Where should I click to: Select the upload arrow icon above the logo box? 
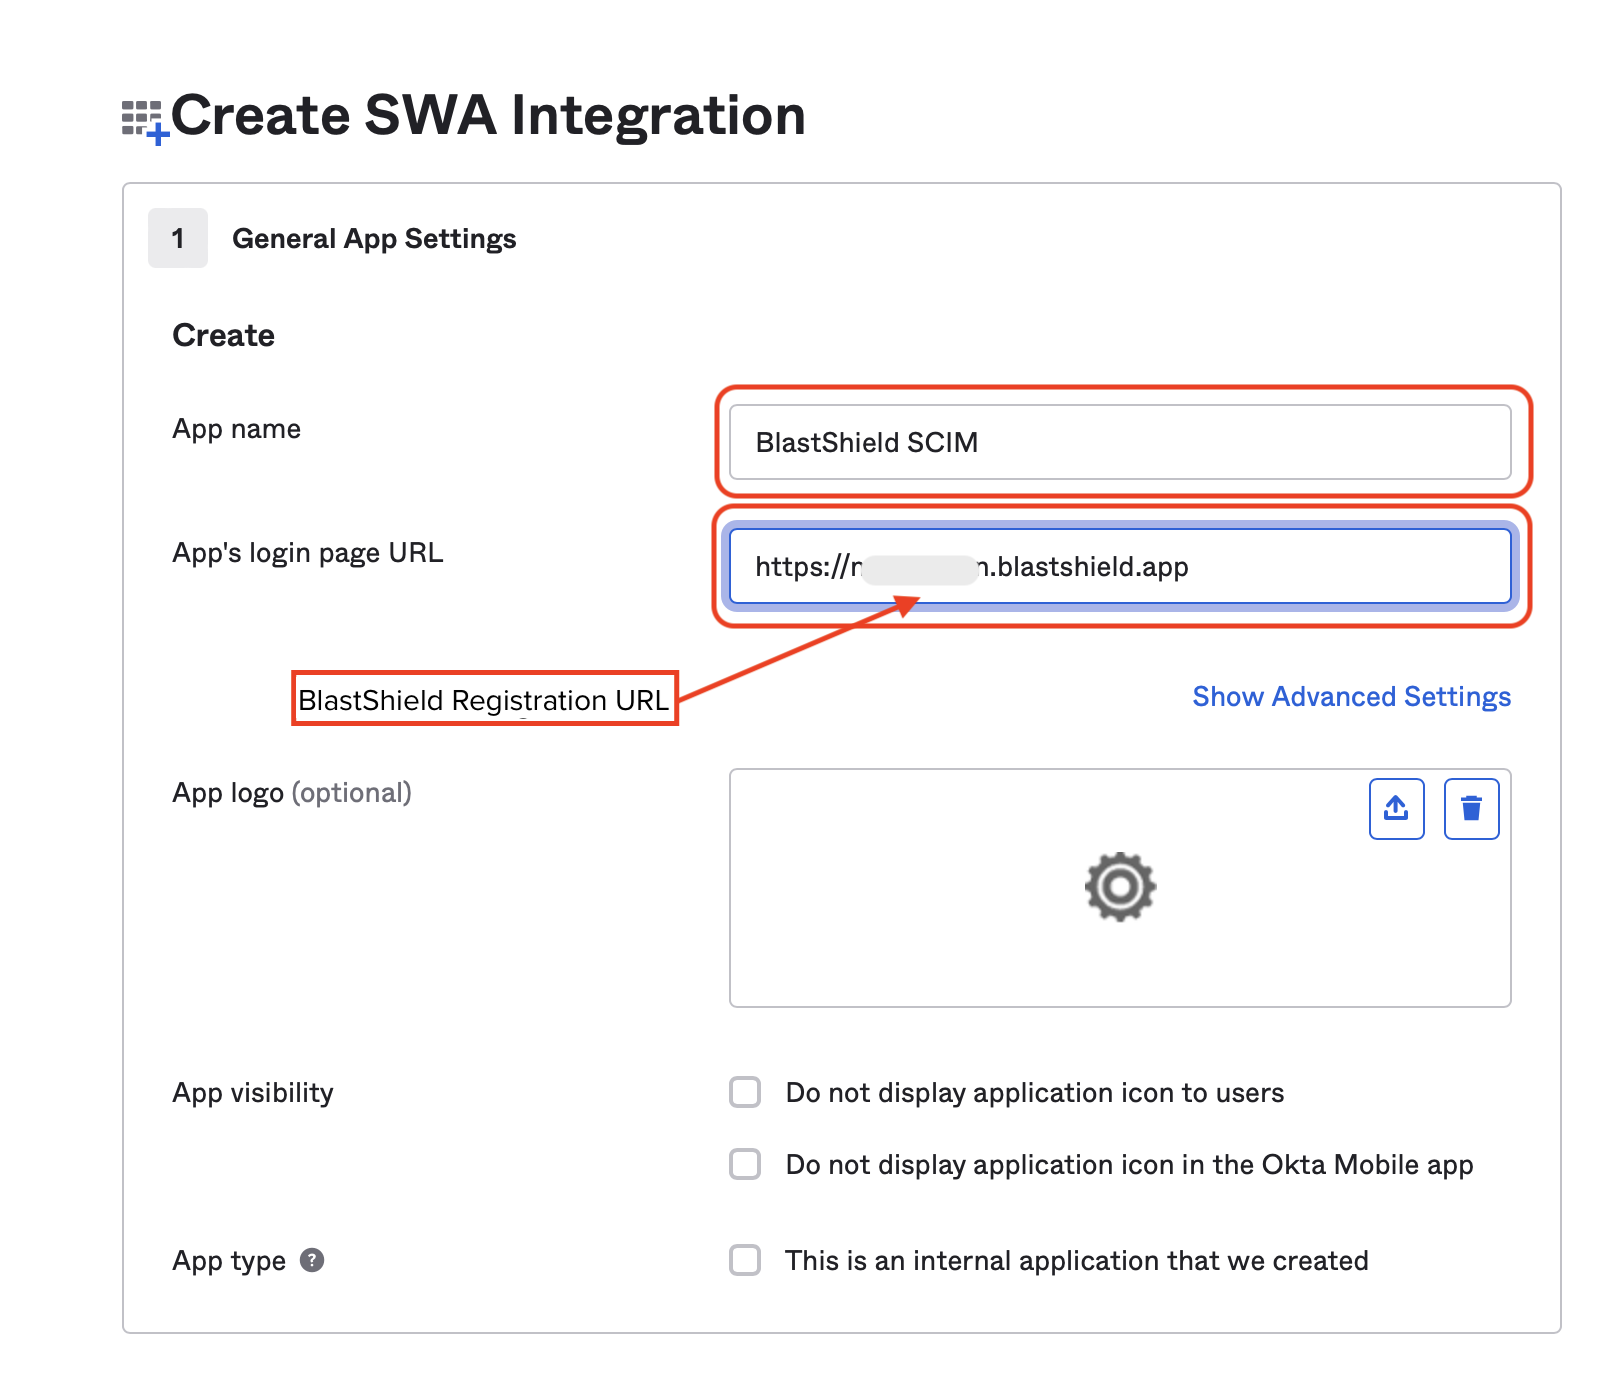tap(1396, 809)
